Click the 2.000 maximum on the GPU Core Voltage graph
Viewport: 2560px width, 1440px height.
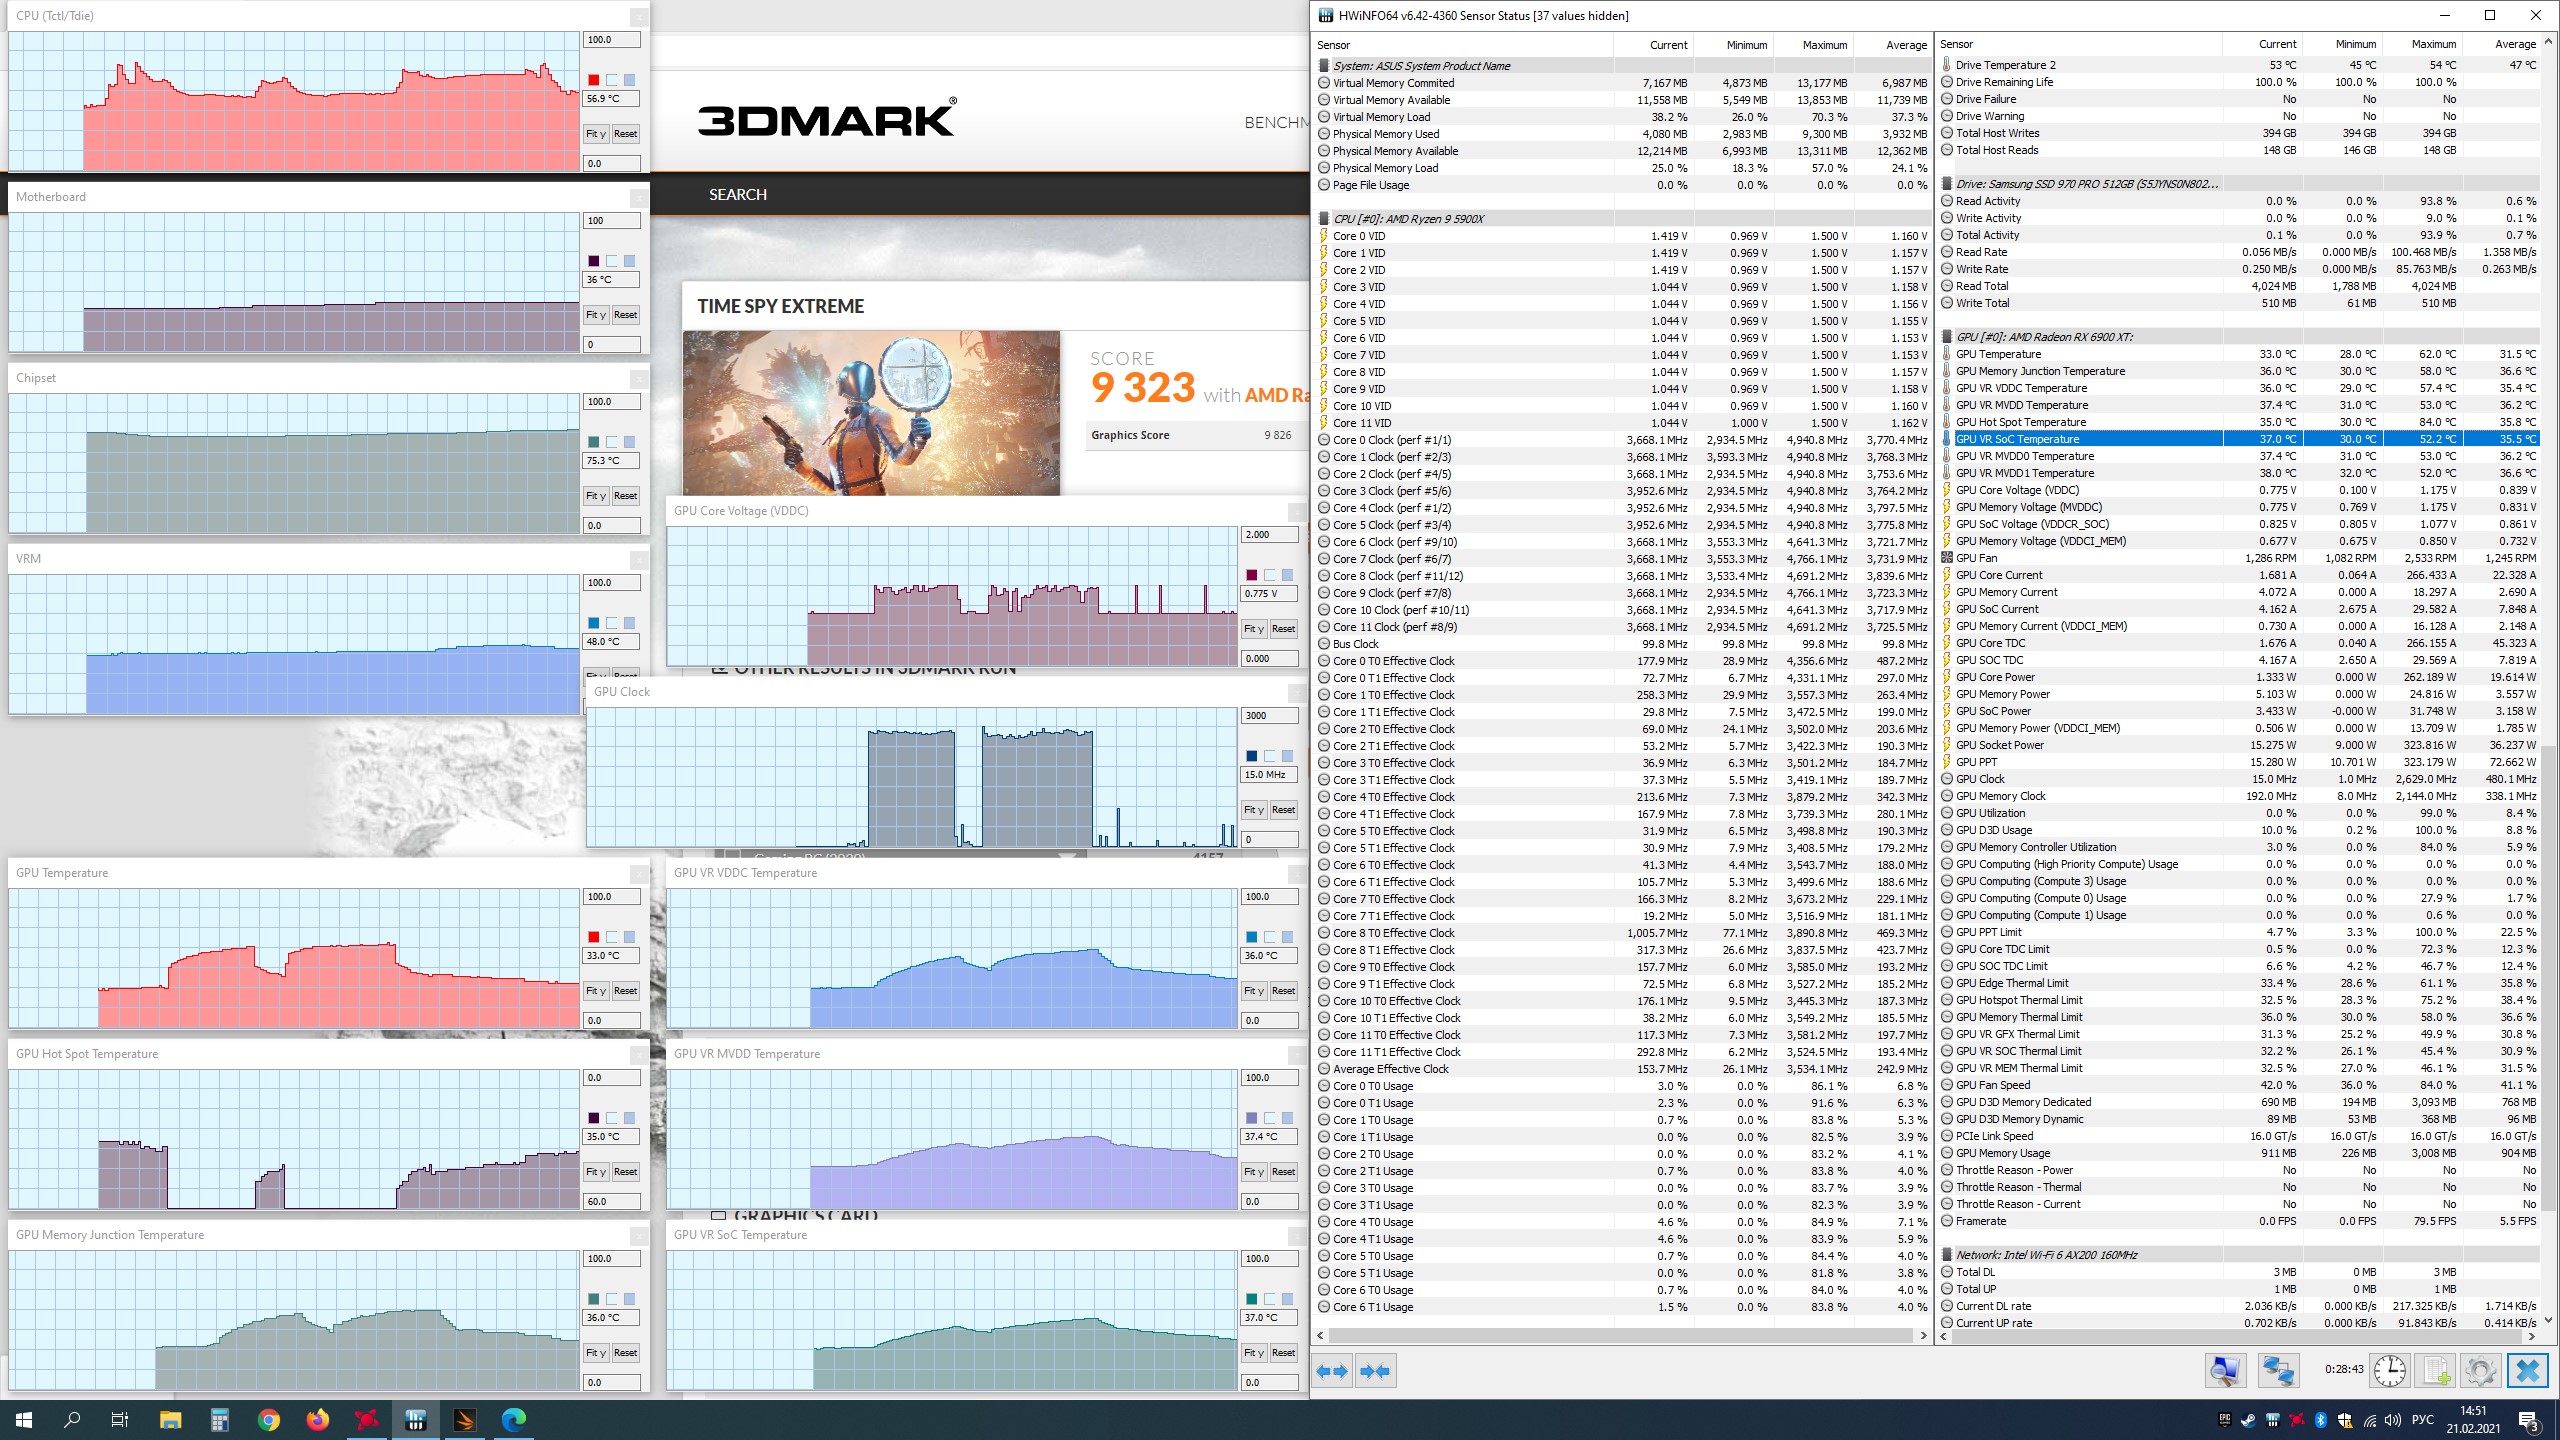pos(1268,535)
